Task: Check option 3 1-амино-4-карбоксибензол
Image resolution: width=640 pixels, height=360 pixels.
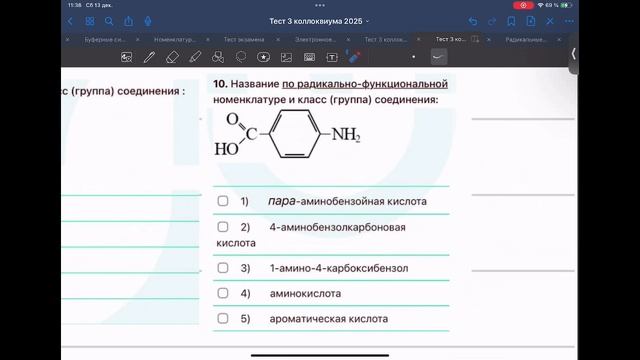Action: (x=223, y=268)
